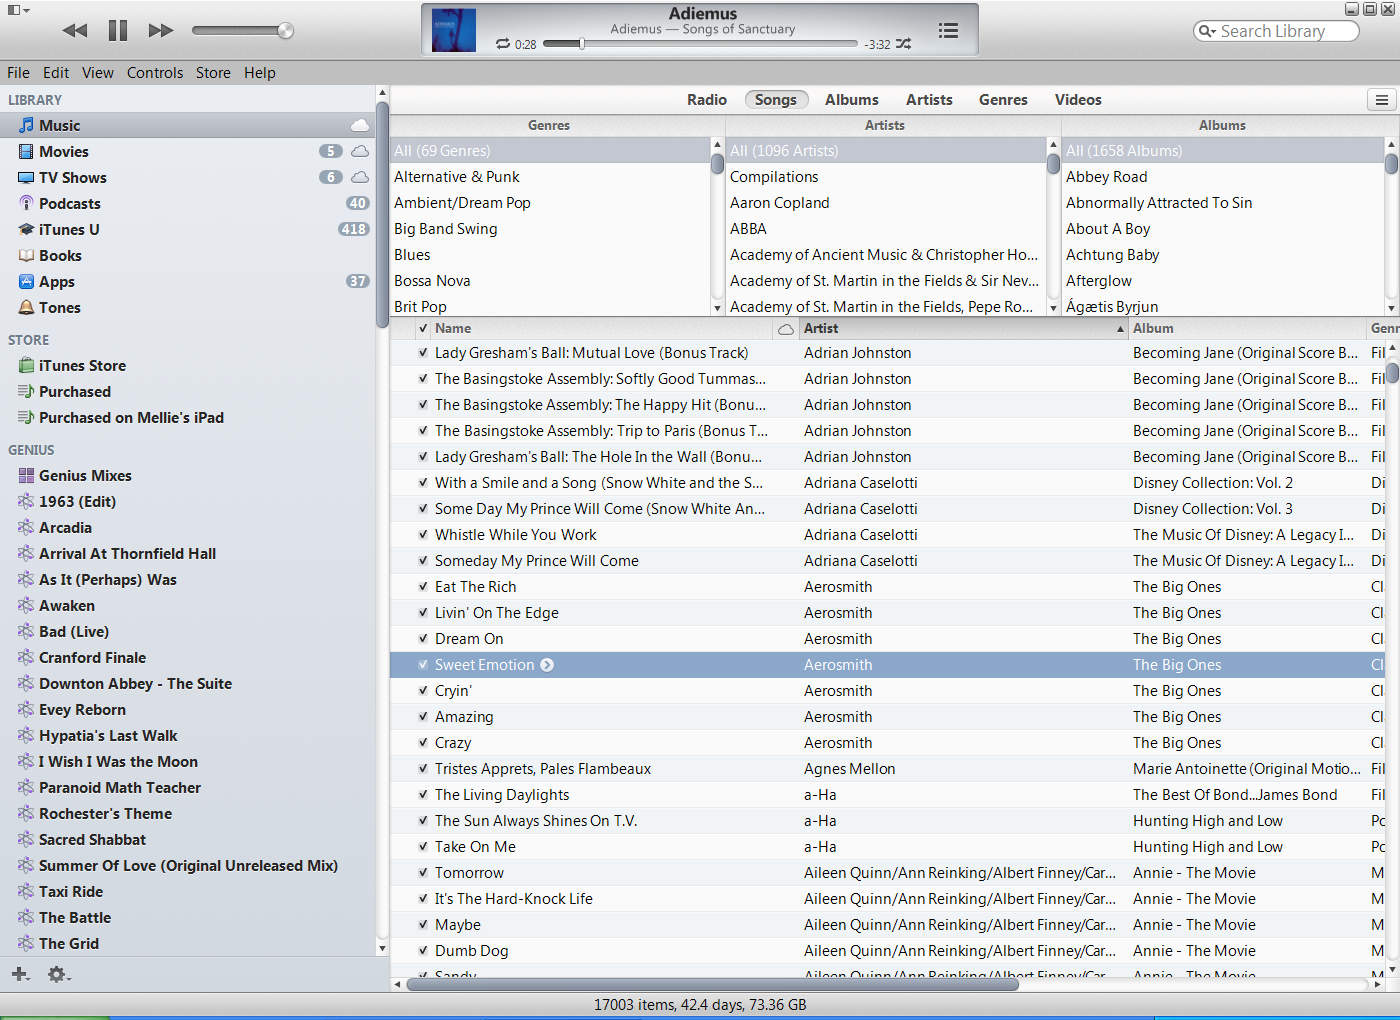This screenshot has width=1400, height=1020.
Task: Click the playback progress bar
Action: [x=700, y=44]
